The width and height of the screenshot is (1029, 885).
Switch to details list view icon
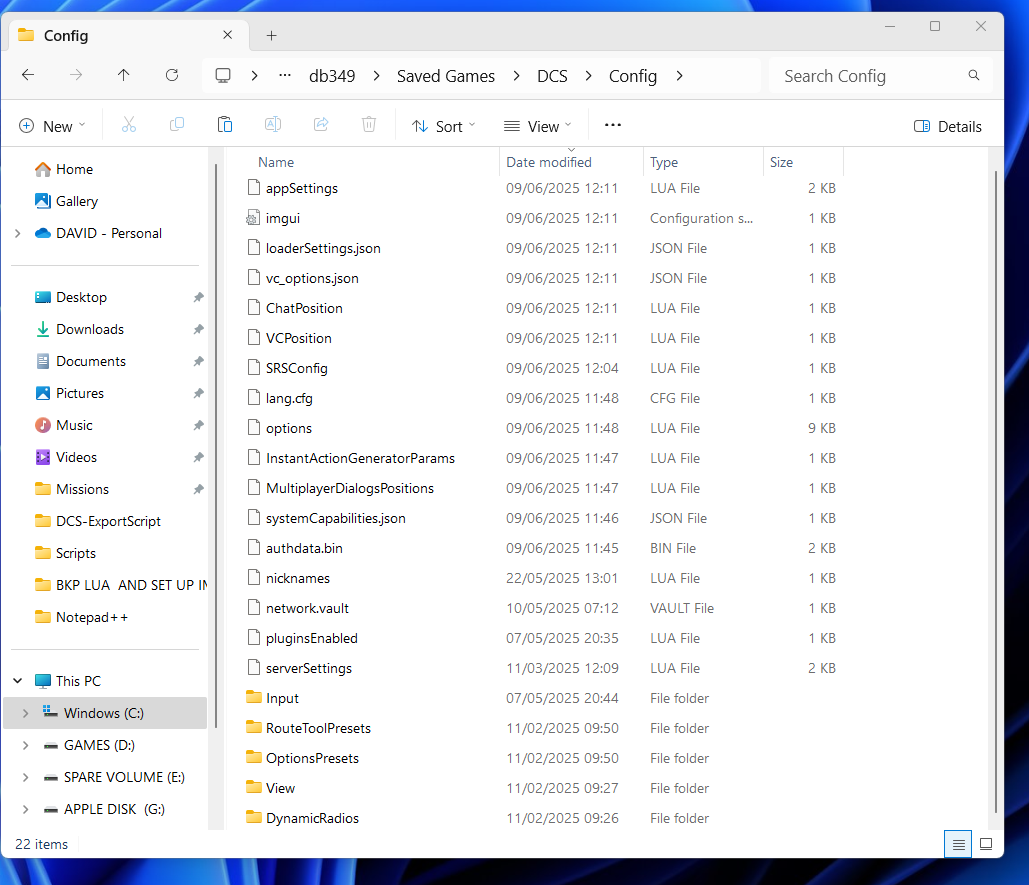click(958, 844)
